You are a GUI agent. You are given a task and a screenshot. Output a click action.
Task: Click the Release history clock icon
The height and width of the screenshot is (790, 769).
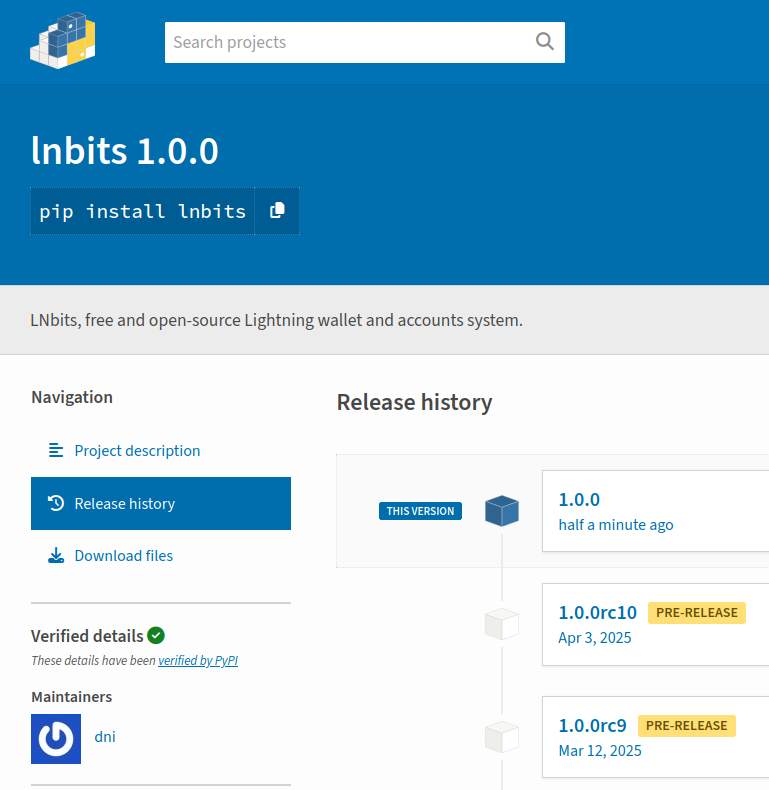(x=55, y=503)
